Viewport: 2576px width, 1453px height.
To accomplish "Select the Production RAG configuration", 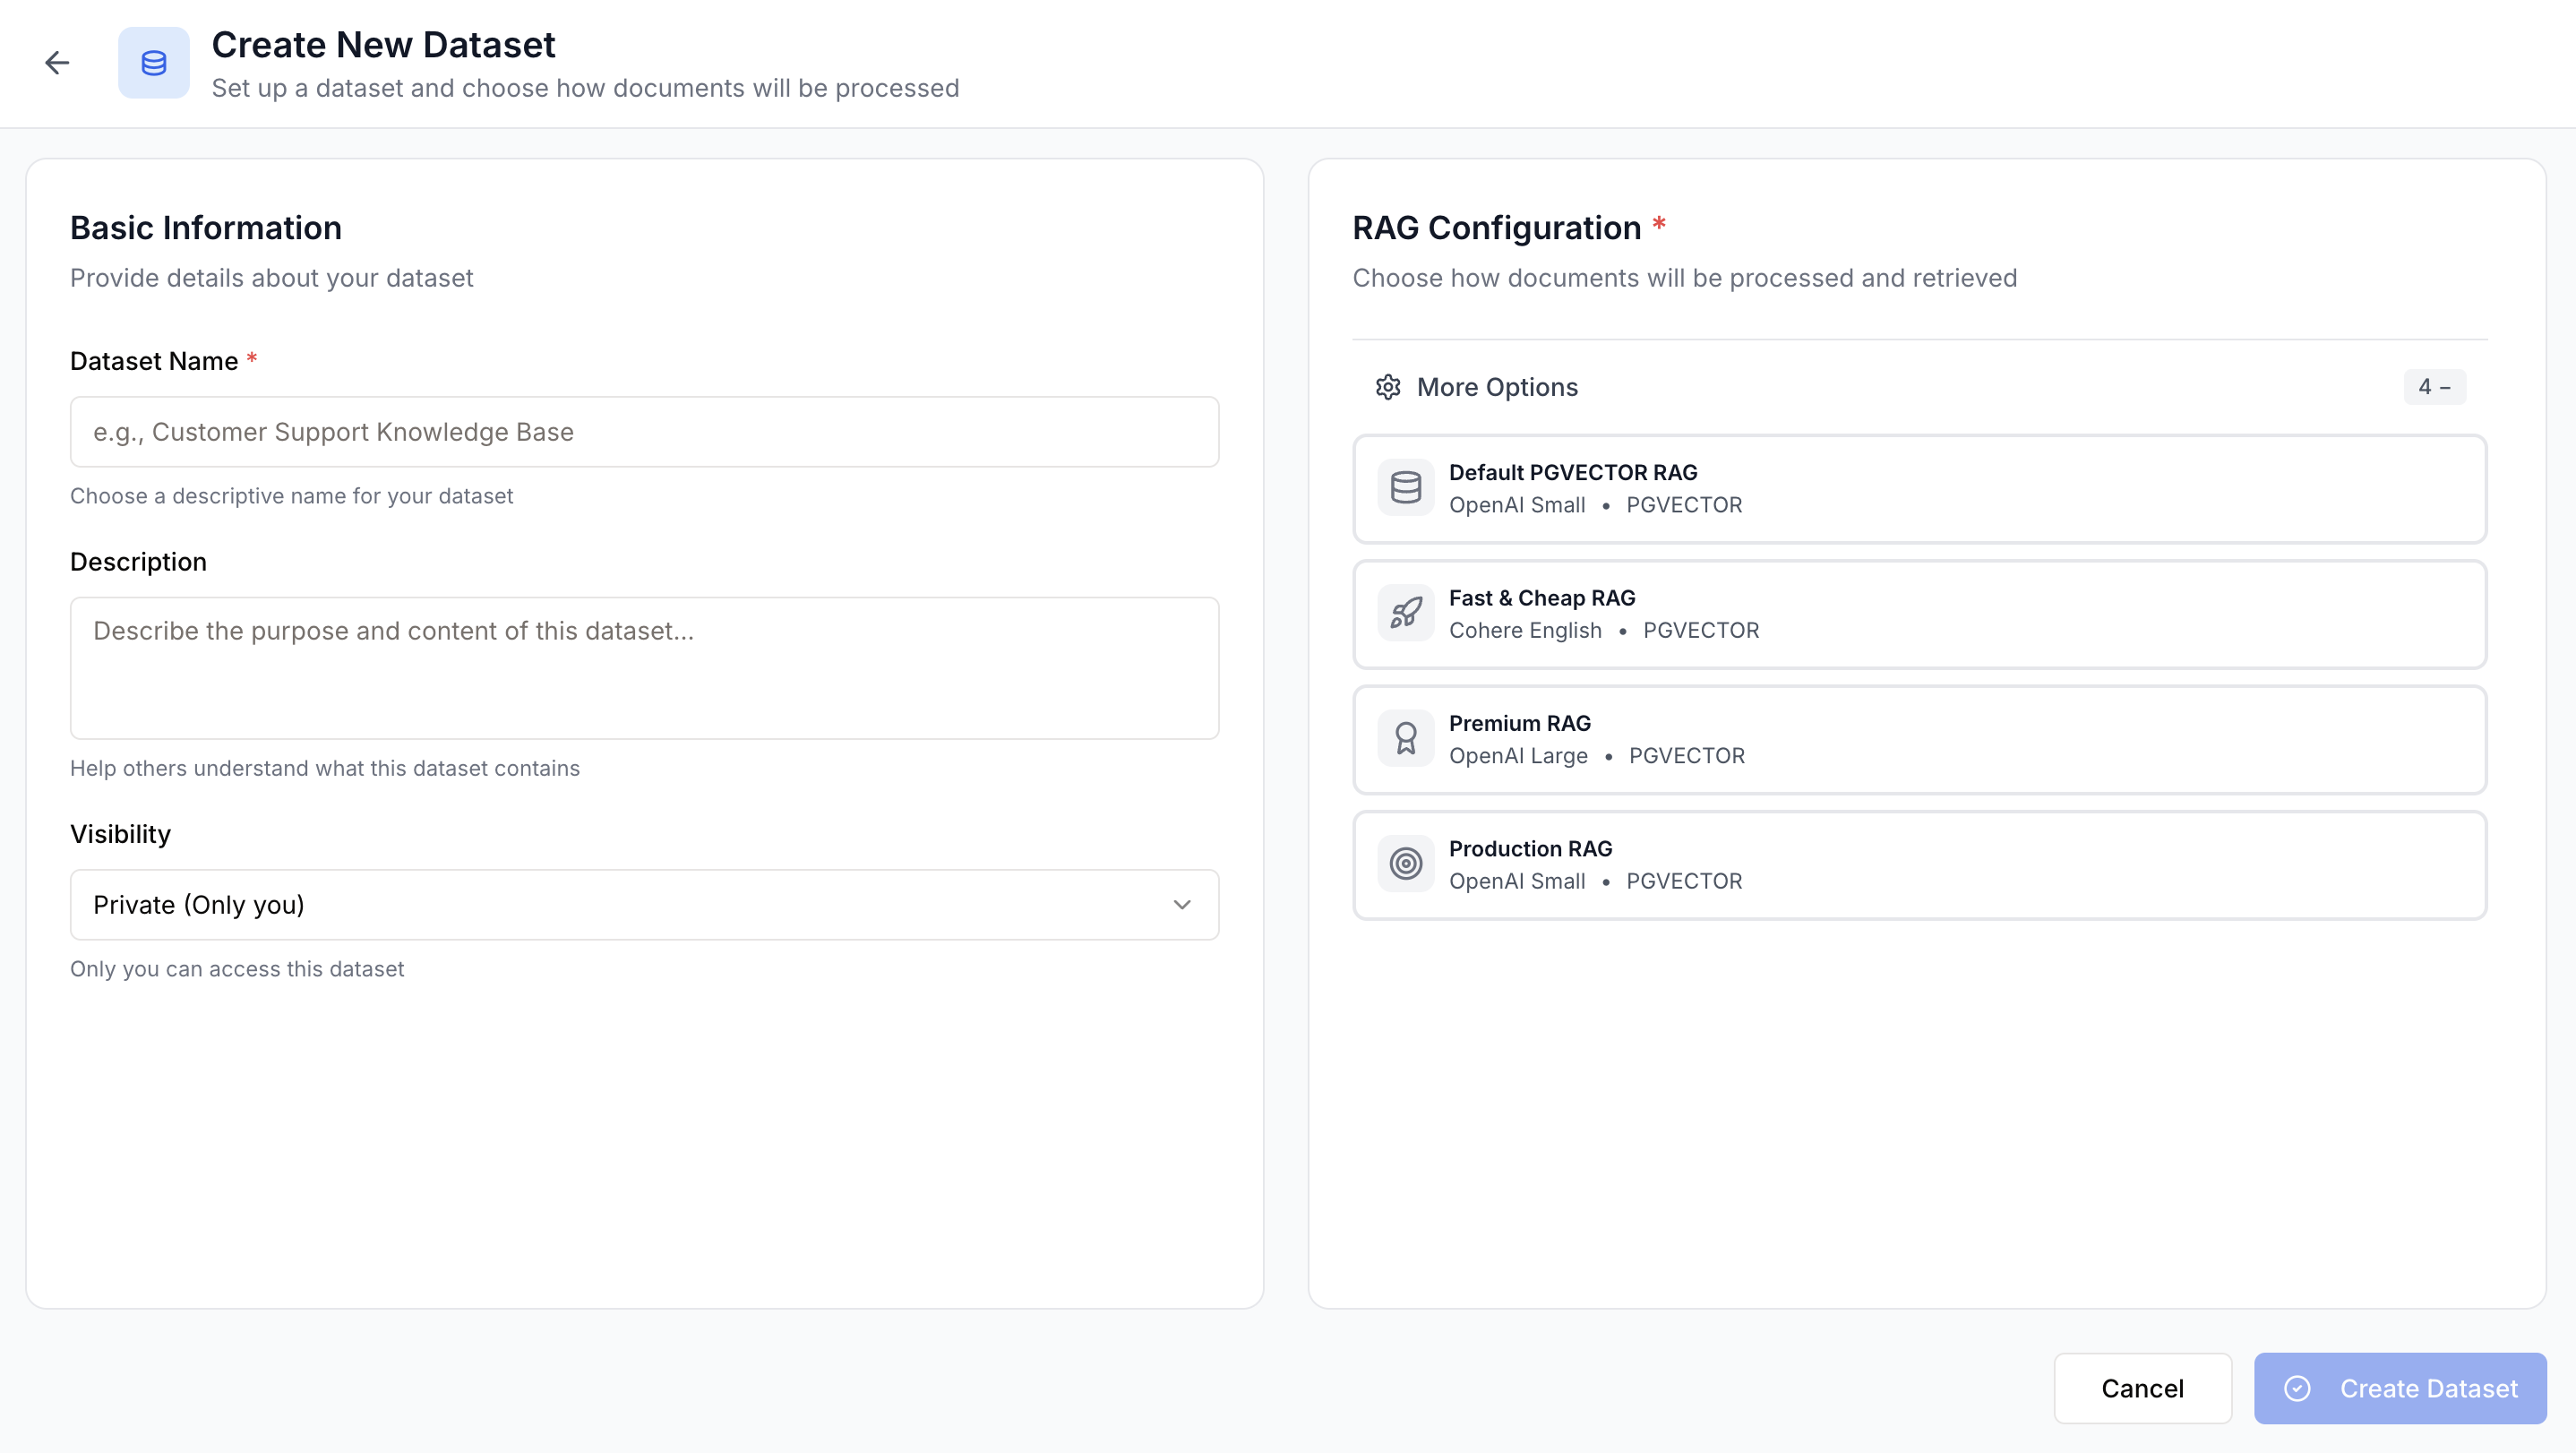I will tap(1919, 864).
